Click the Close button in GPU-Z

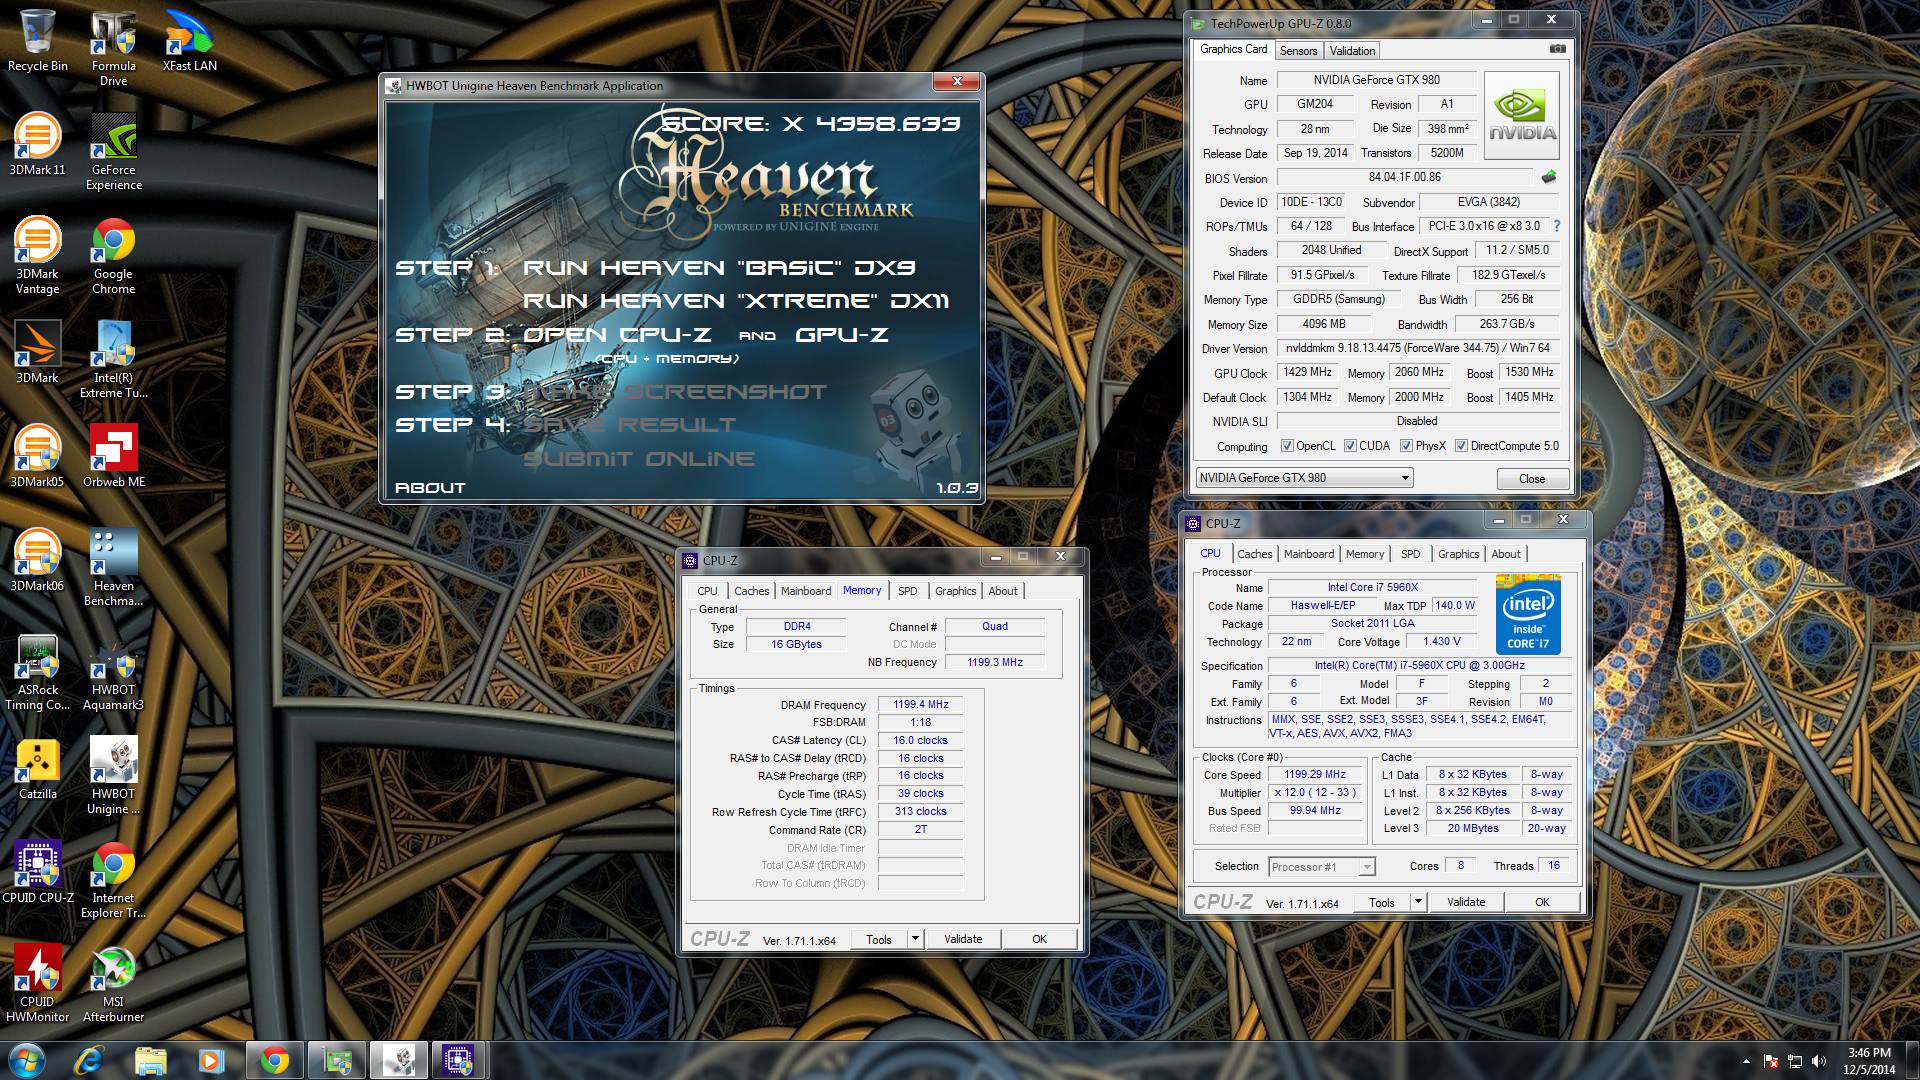coord(1532,479)
